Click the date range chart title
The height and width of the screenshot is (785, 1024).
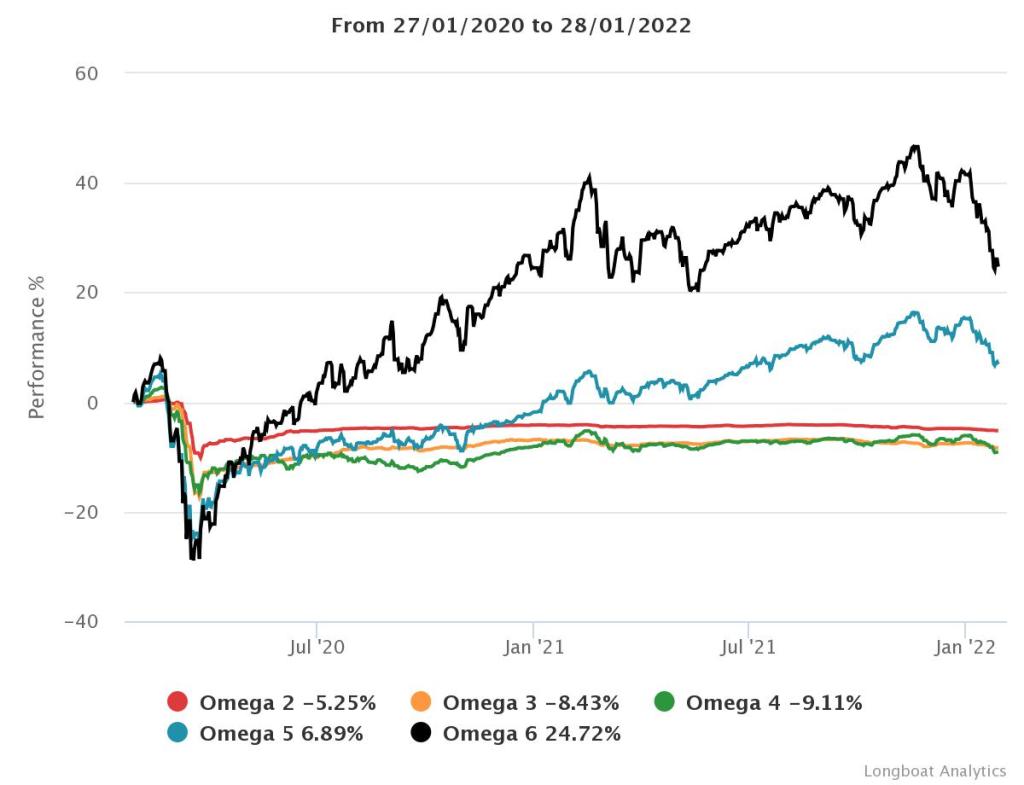[511, 26]
